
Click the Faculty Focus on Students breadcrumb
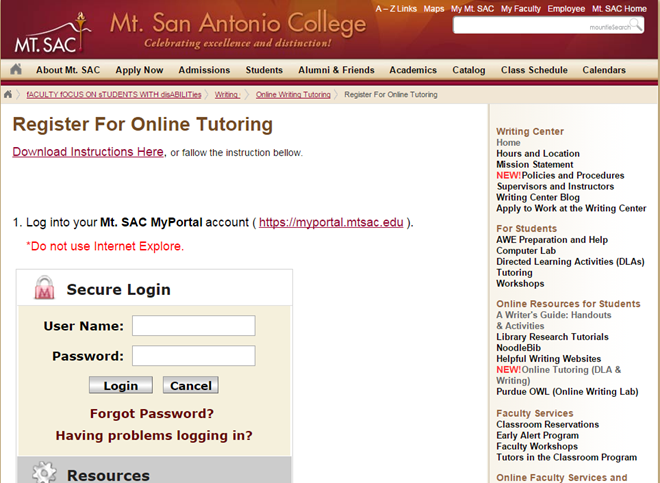pos(114,94)
